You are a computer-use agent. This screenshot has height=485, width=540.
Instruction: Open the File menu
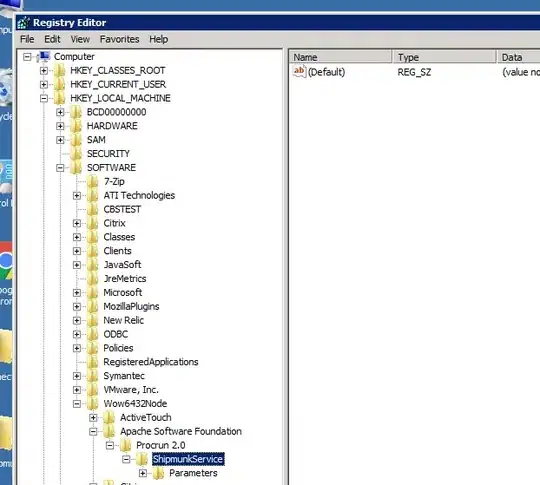27,39
